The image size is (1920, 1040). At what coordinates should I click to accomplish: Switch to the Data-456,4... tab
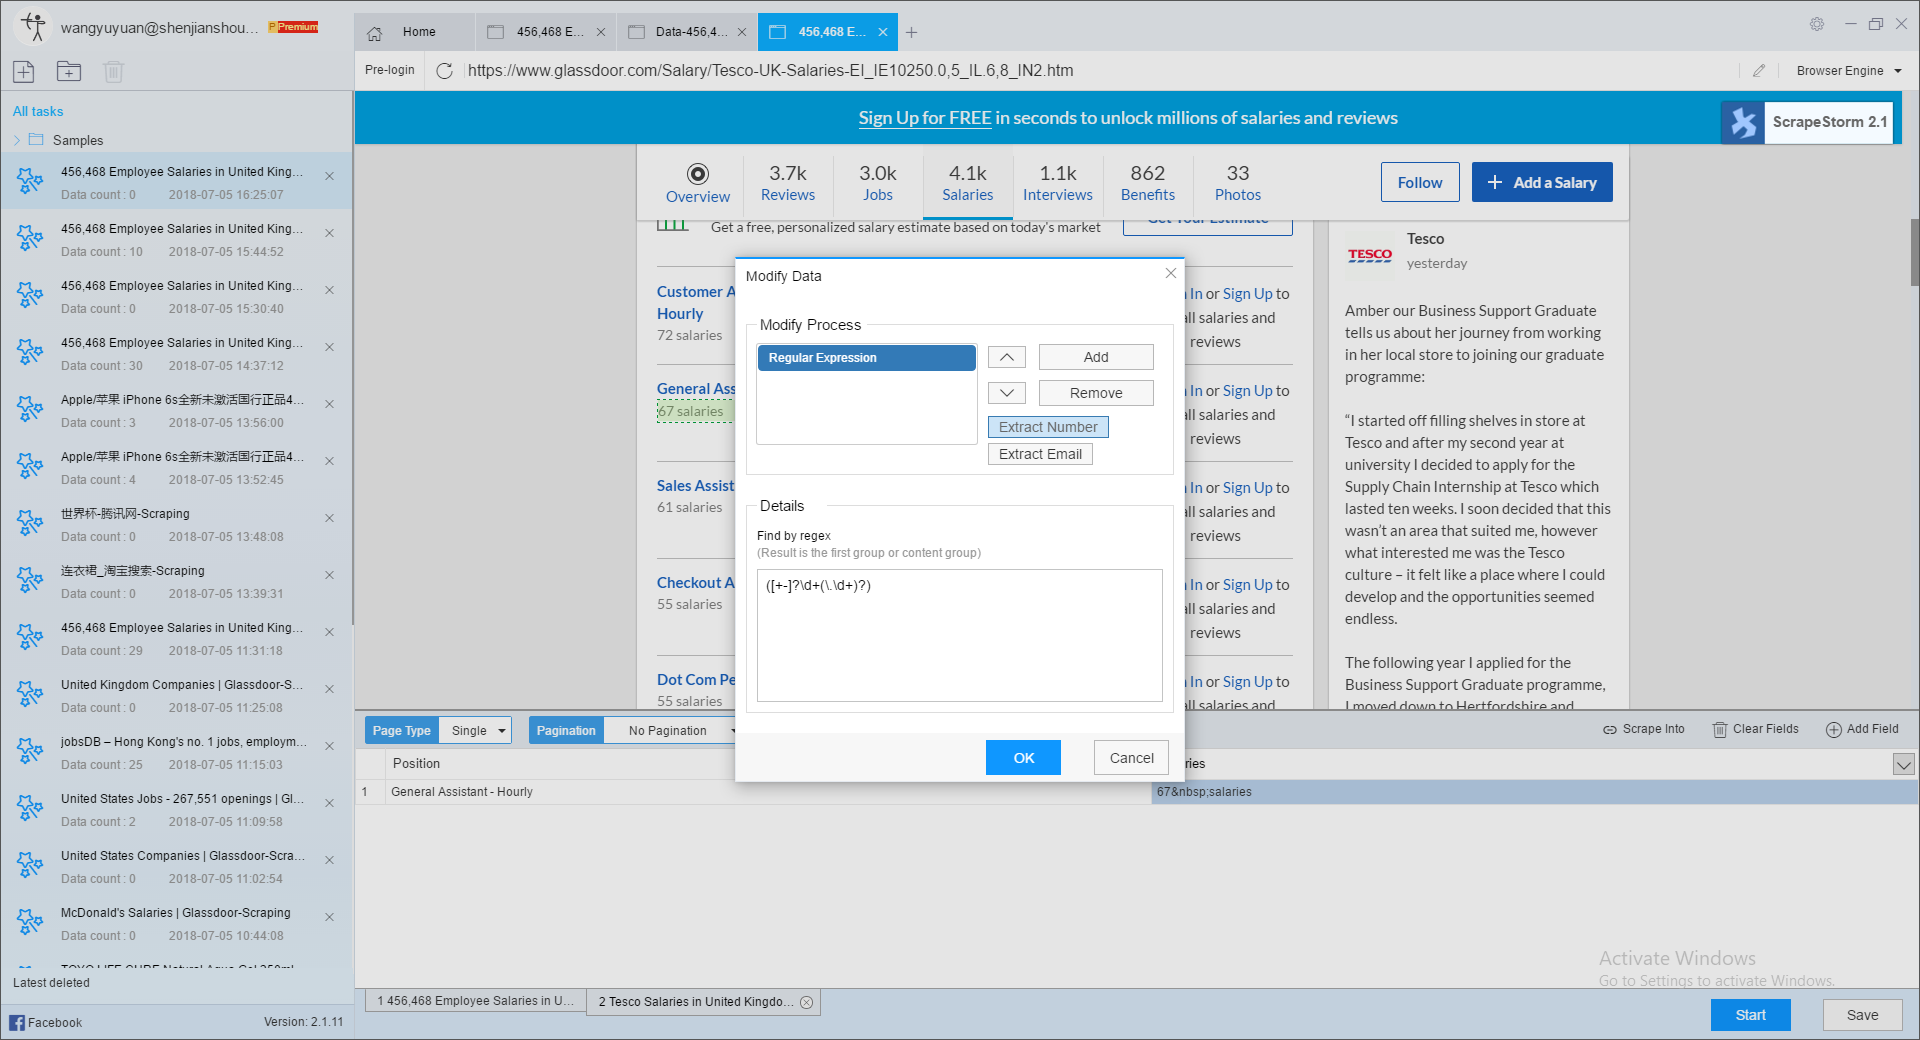pos(688,32)
